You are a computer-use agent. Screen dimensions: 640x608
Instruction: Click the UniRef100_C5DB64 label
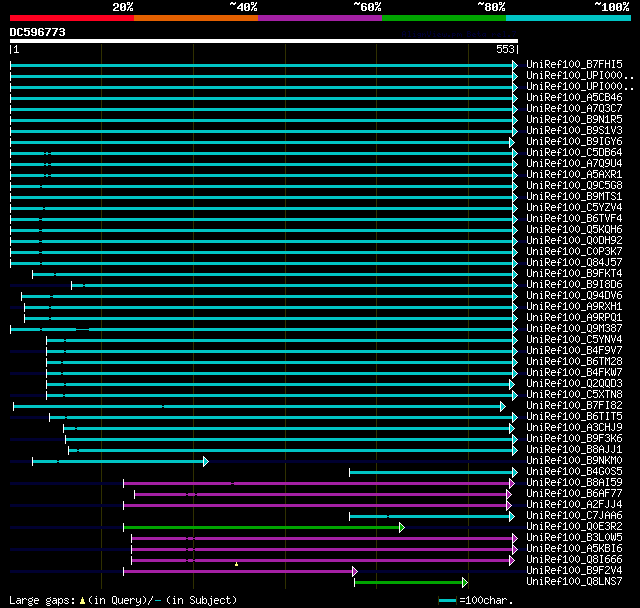[574, 153]
